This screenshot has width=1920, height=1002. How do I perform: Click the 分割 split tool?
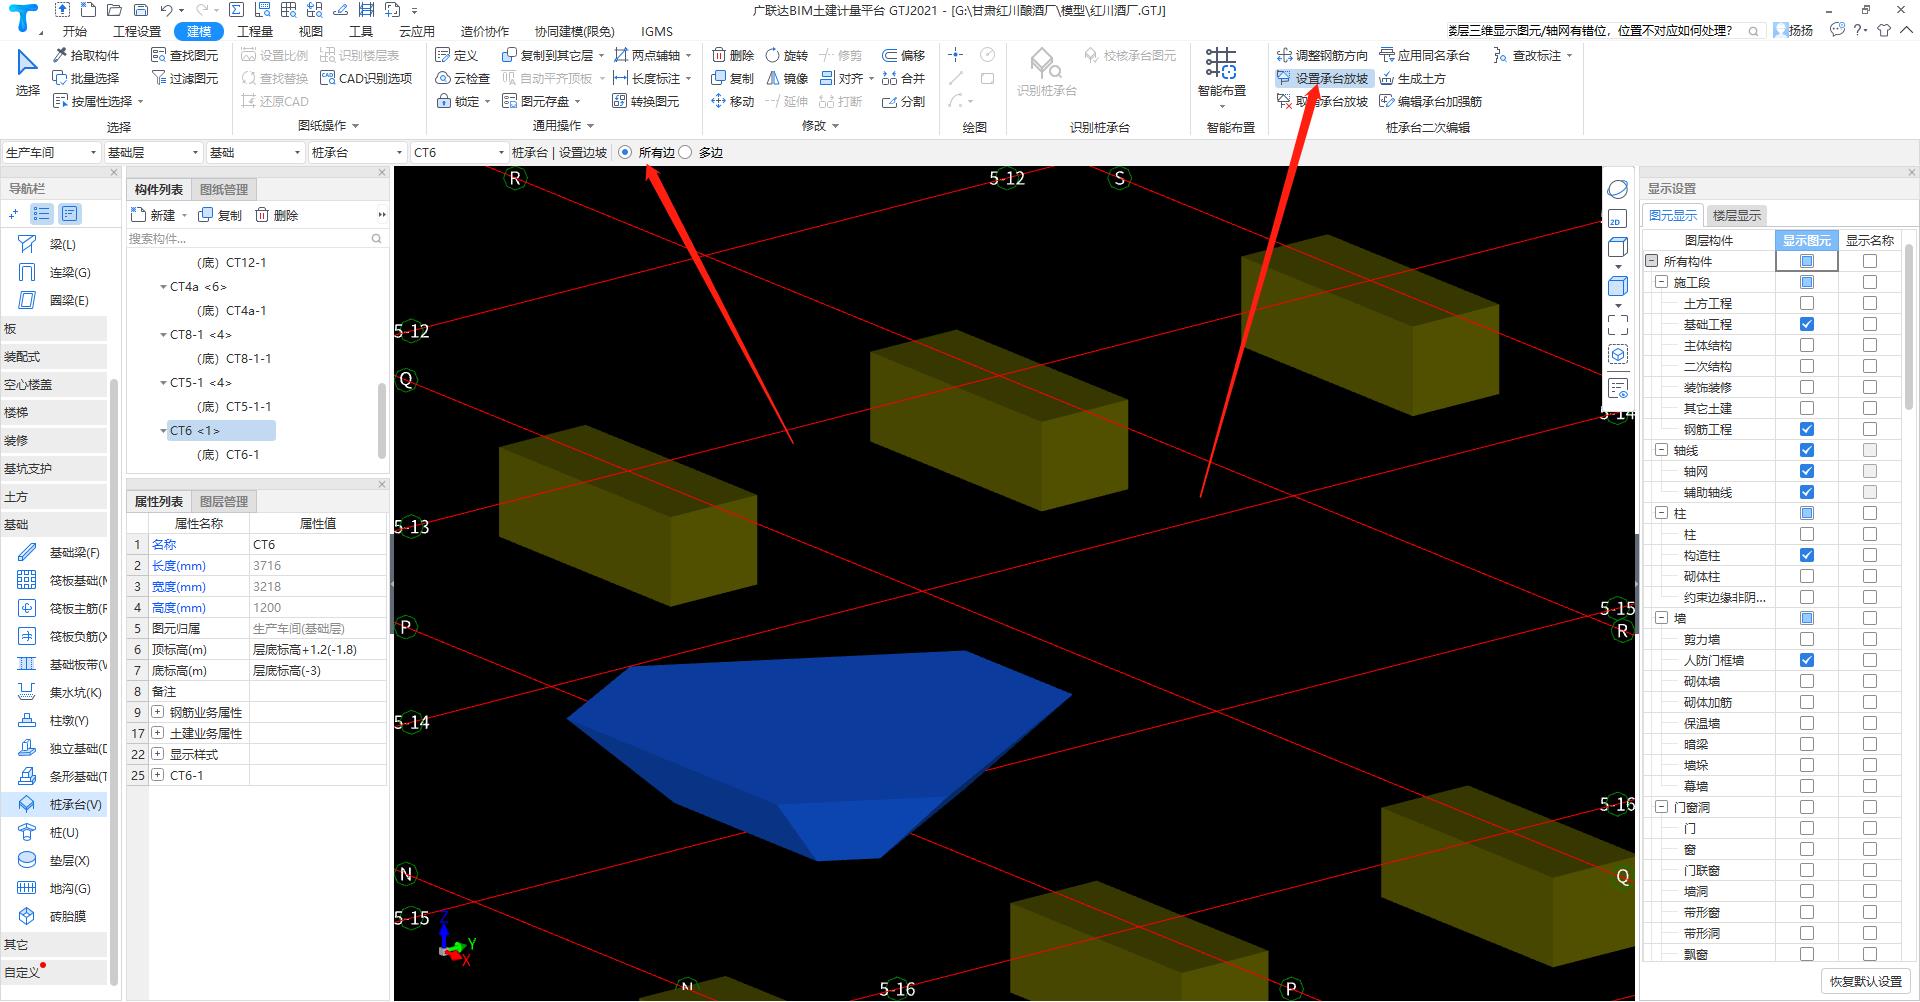pyautogui.click(x=904, y=101)
